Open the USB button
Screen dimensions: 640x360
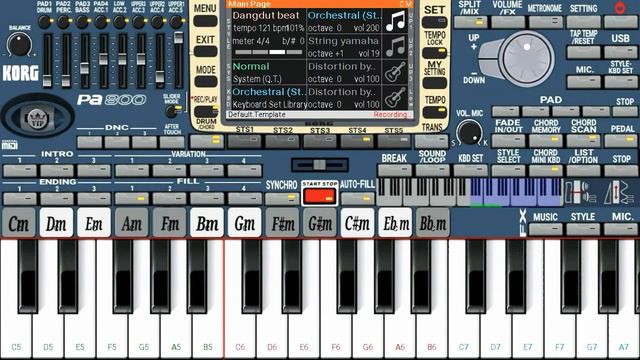click(x=621, y=52)
